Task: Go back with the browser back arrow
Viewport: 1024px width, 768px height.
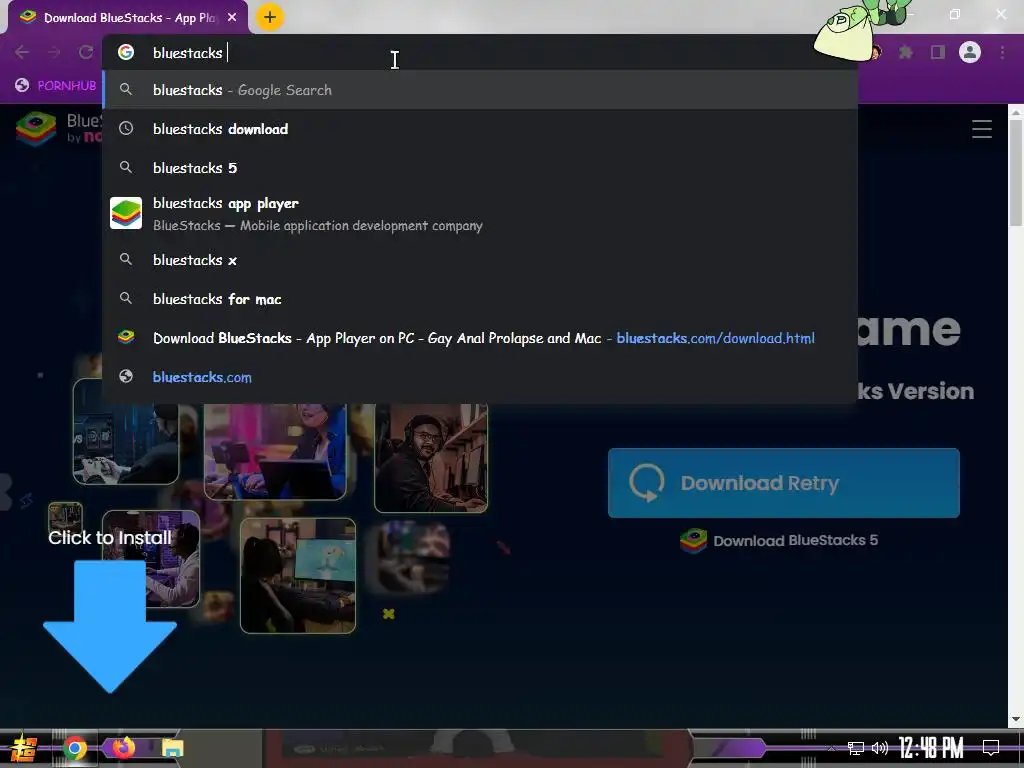Action: 22,52
